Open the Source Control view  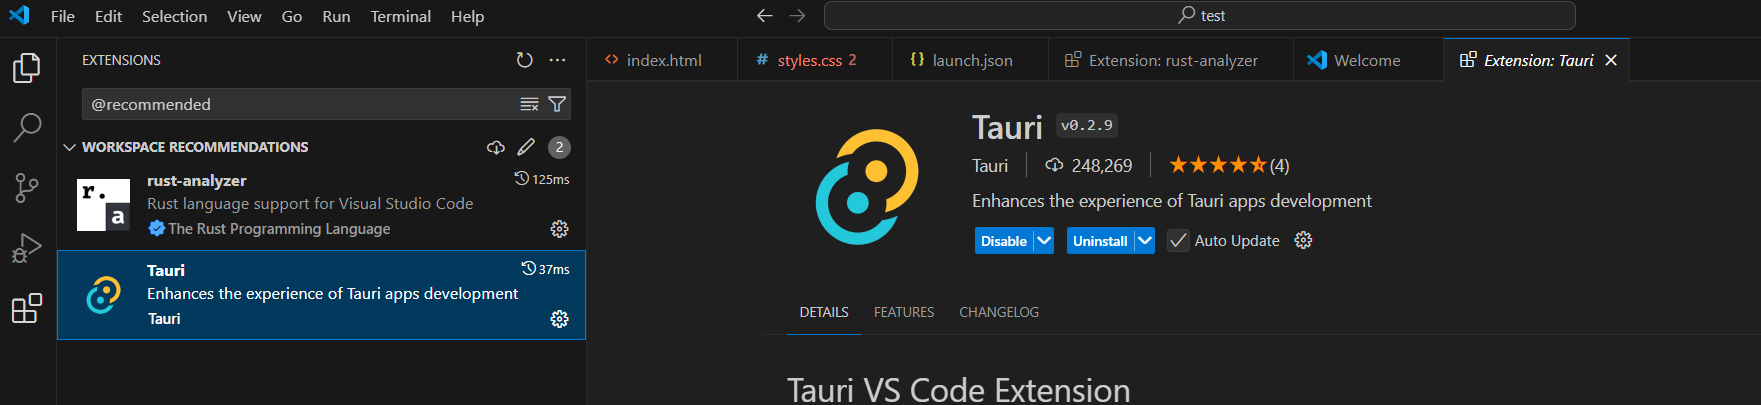27,188
